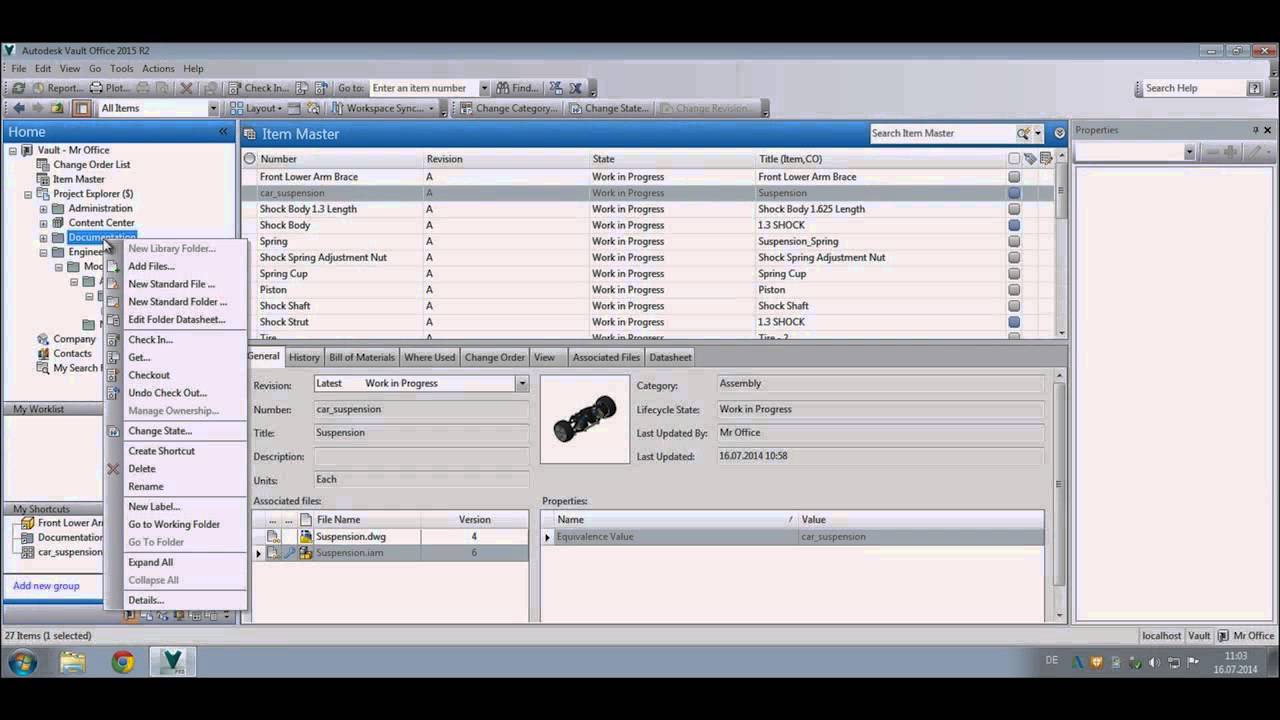Click the back arrow navigation icon
The height and width of the screenshot is (720, 1280).
pyautogui.click(x=18, y=108)
